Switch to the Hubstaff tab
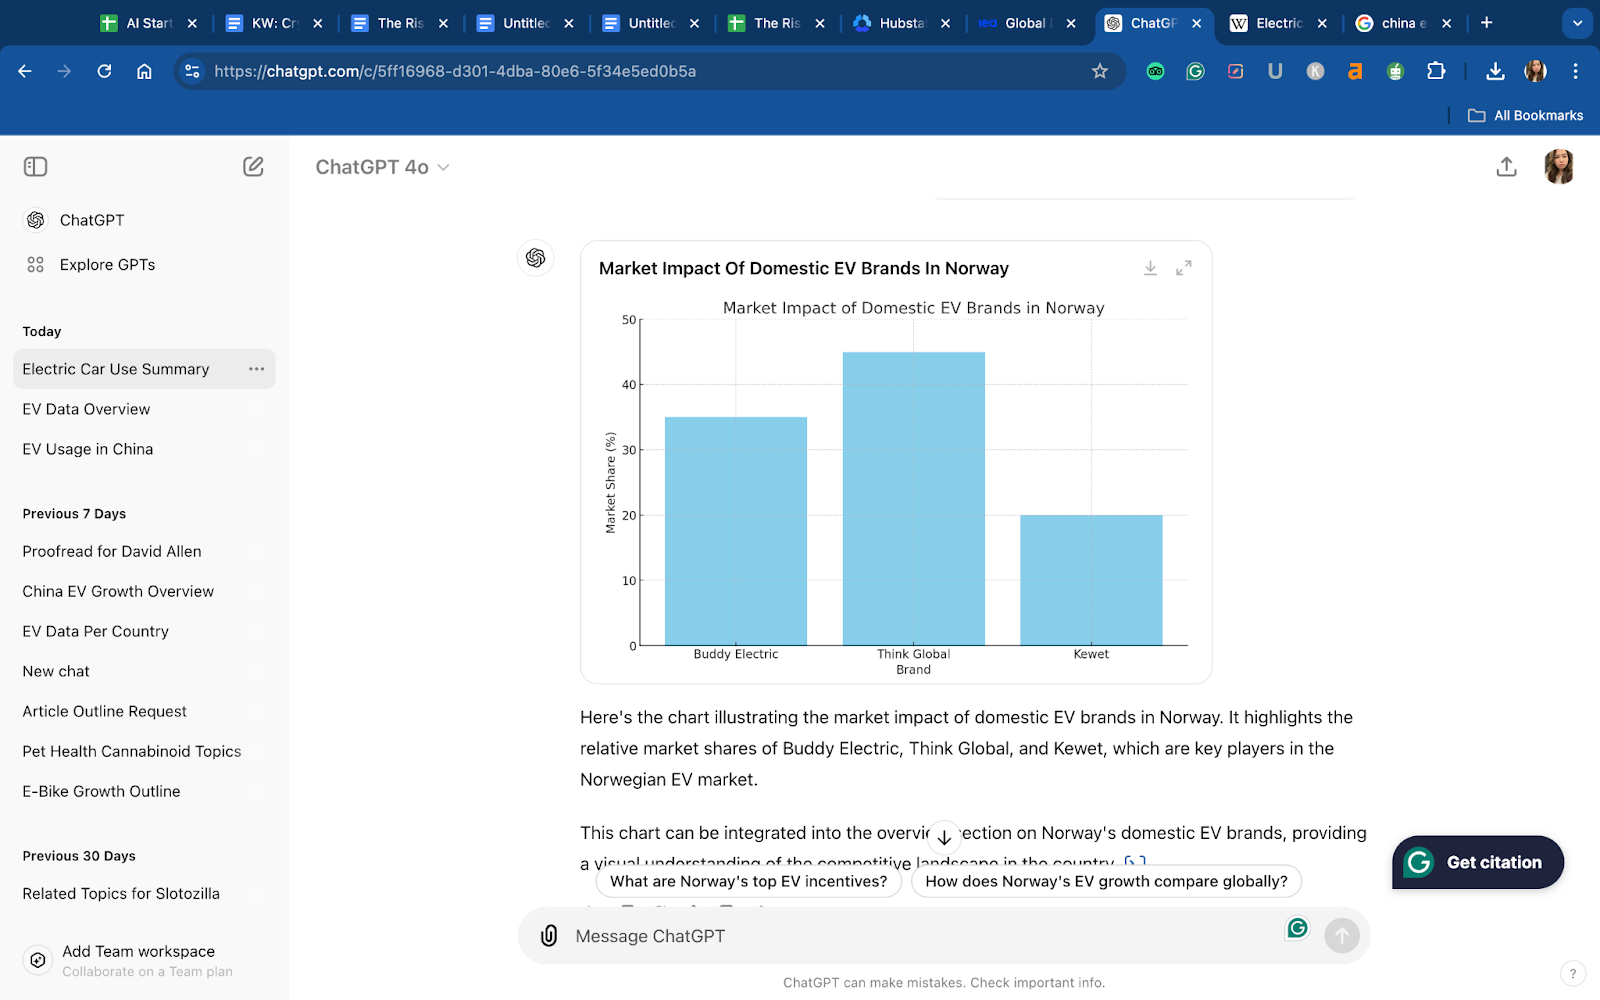 (902, 23)
